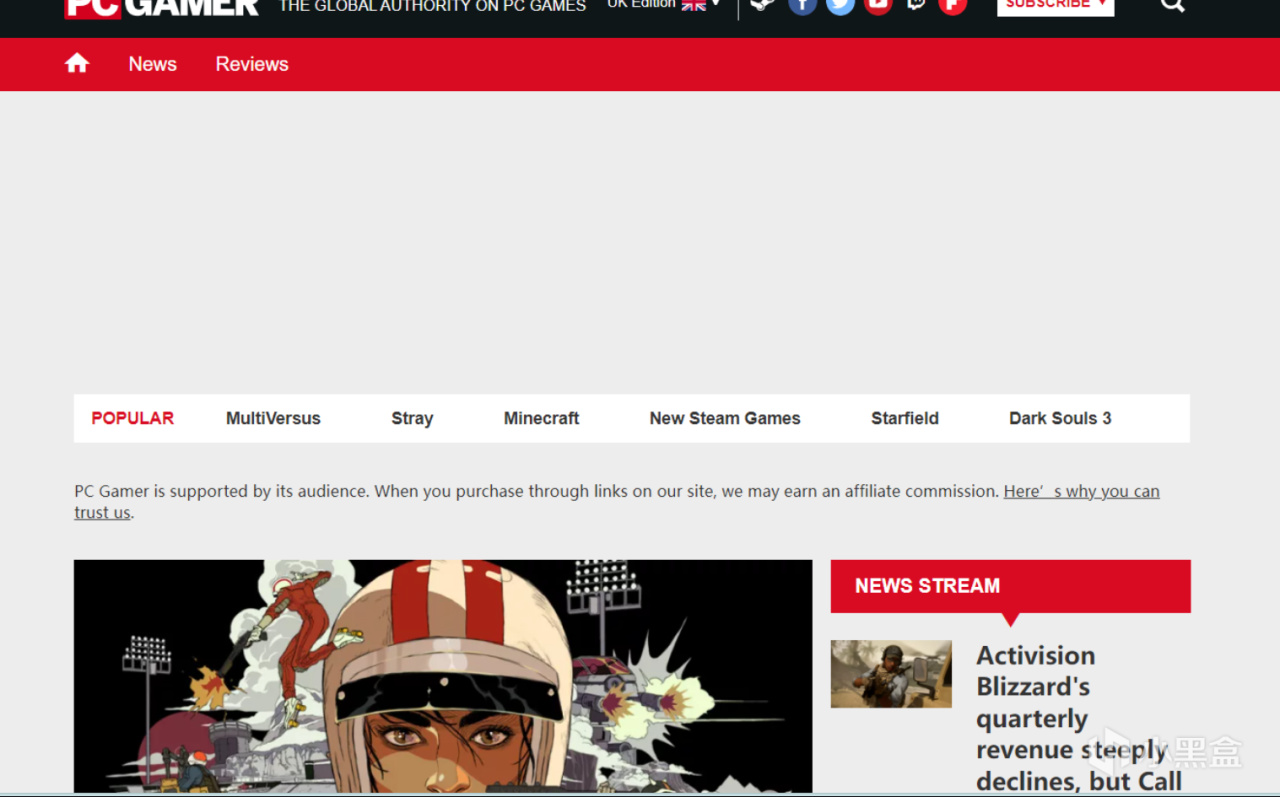Click "The Global Authority on PC Games" tagline
The height and width of the screenshot is (797, 1280).
pos(432,6)
